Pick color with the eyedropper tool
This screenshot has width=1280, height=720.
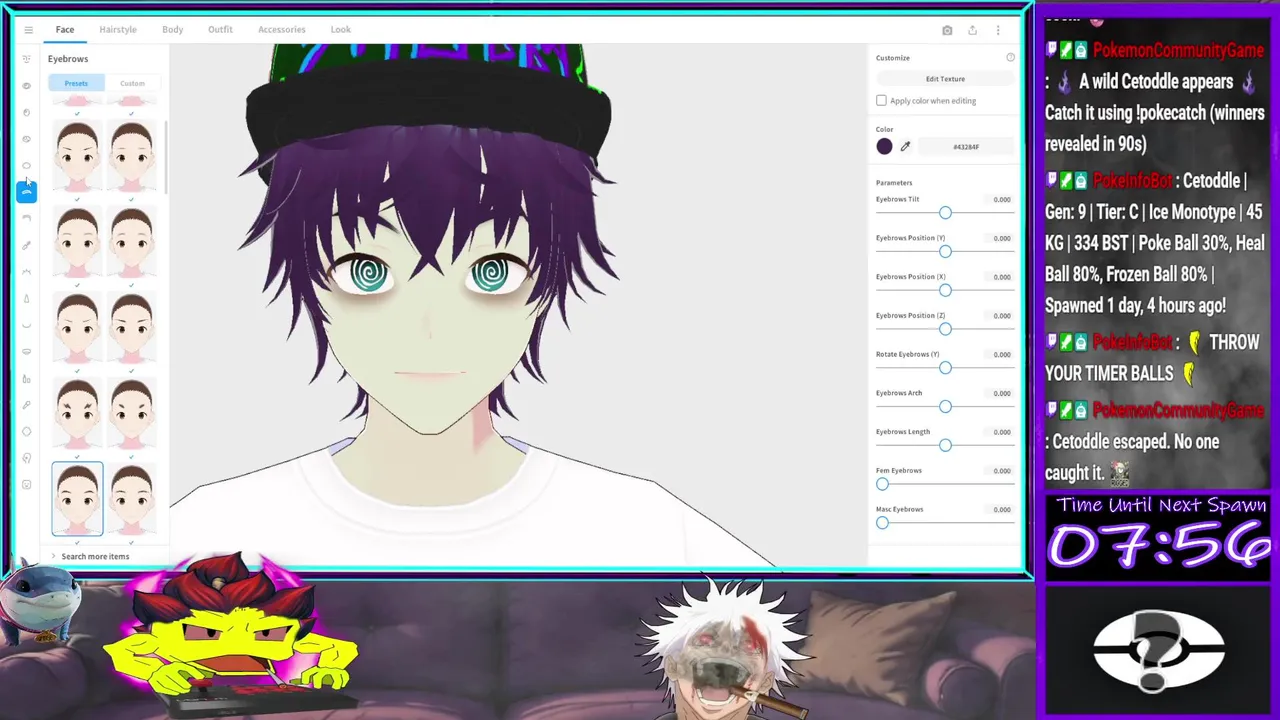pos(905,147)
